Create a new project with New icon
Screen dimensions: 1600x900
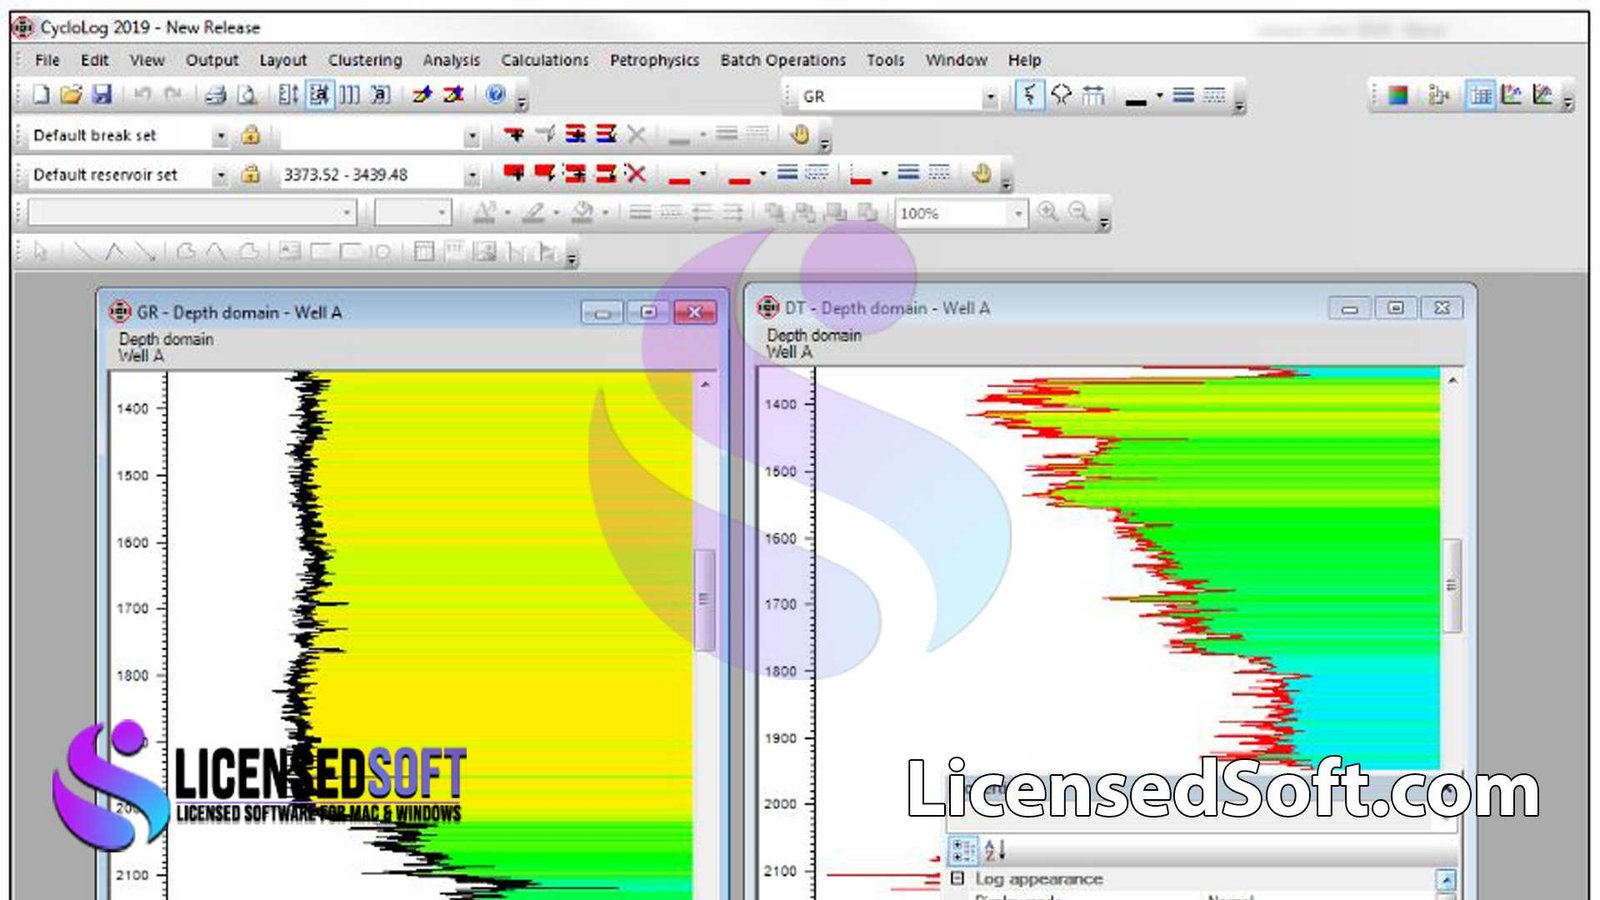coord(41,95)
